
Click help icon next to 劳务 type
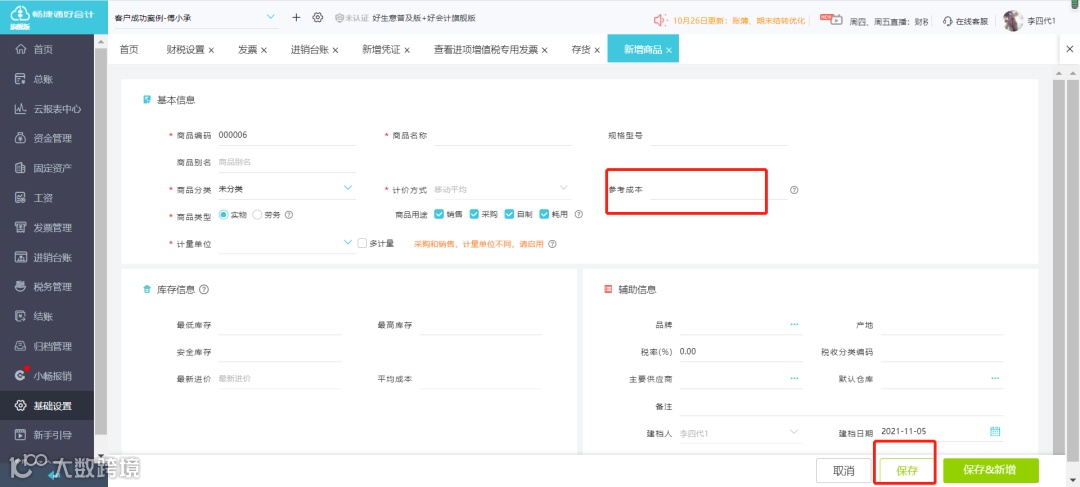tap(289, 214)
